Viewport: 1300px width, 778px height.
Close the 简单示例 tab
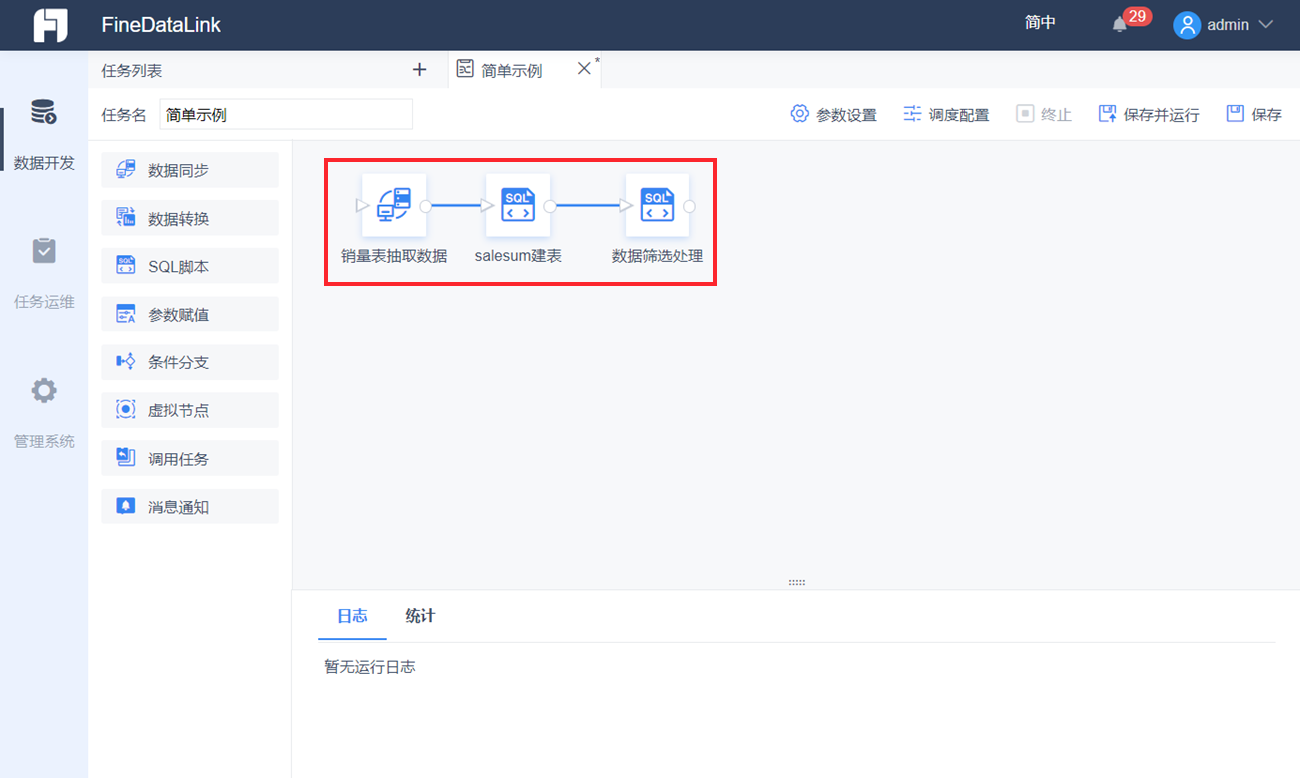click(x=585, y=69)
